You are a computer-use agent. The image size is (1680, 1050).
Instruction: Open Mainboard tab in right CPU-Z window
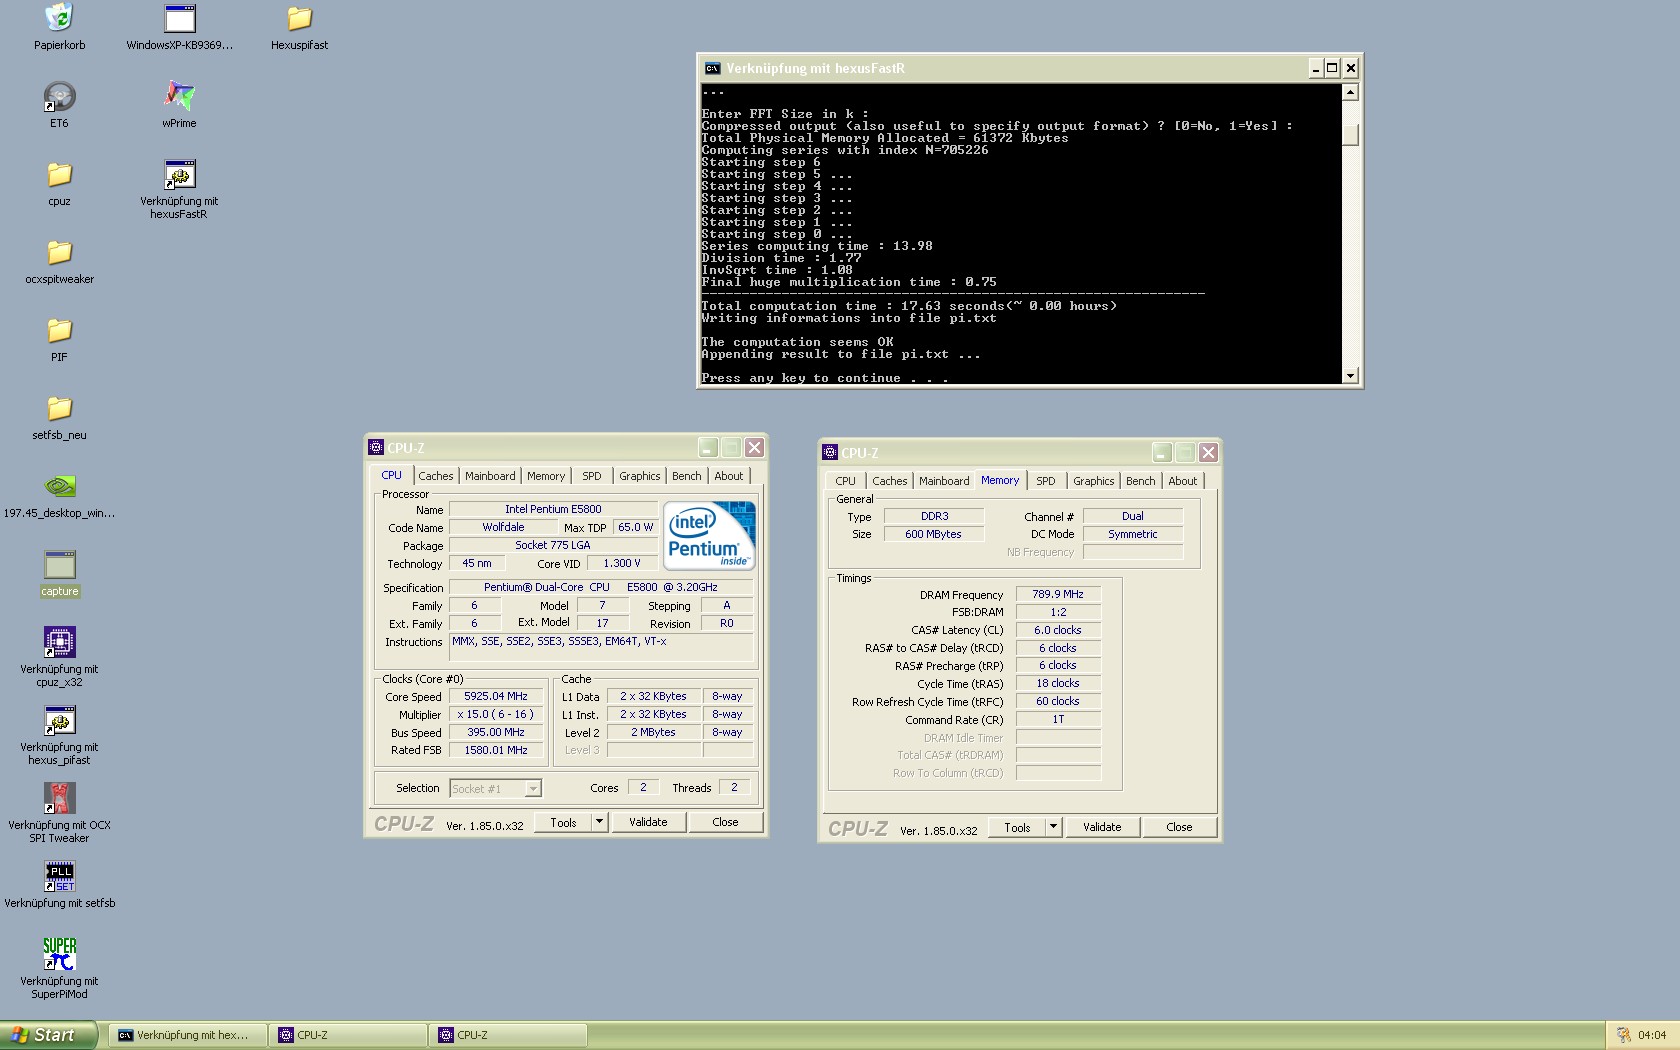(944, 481)
